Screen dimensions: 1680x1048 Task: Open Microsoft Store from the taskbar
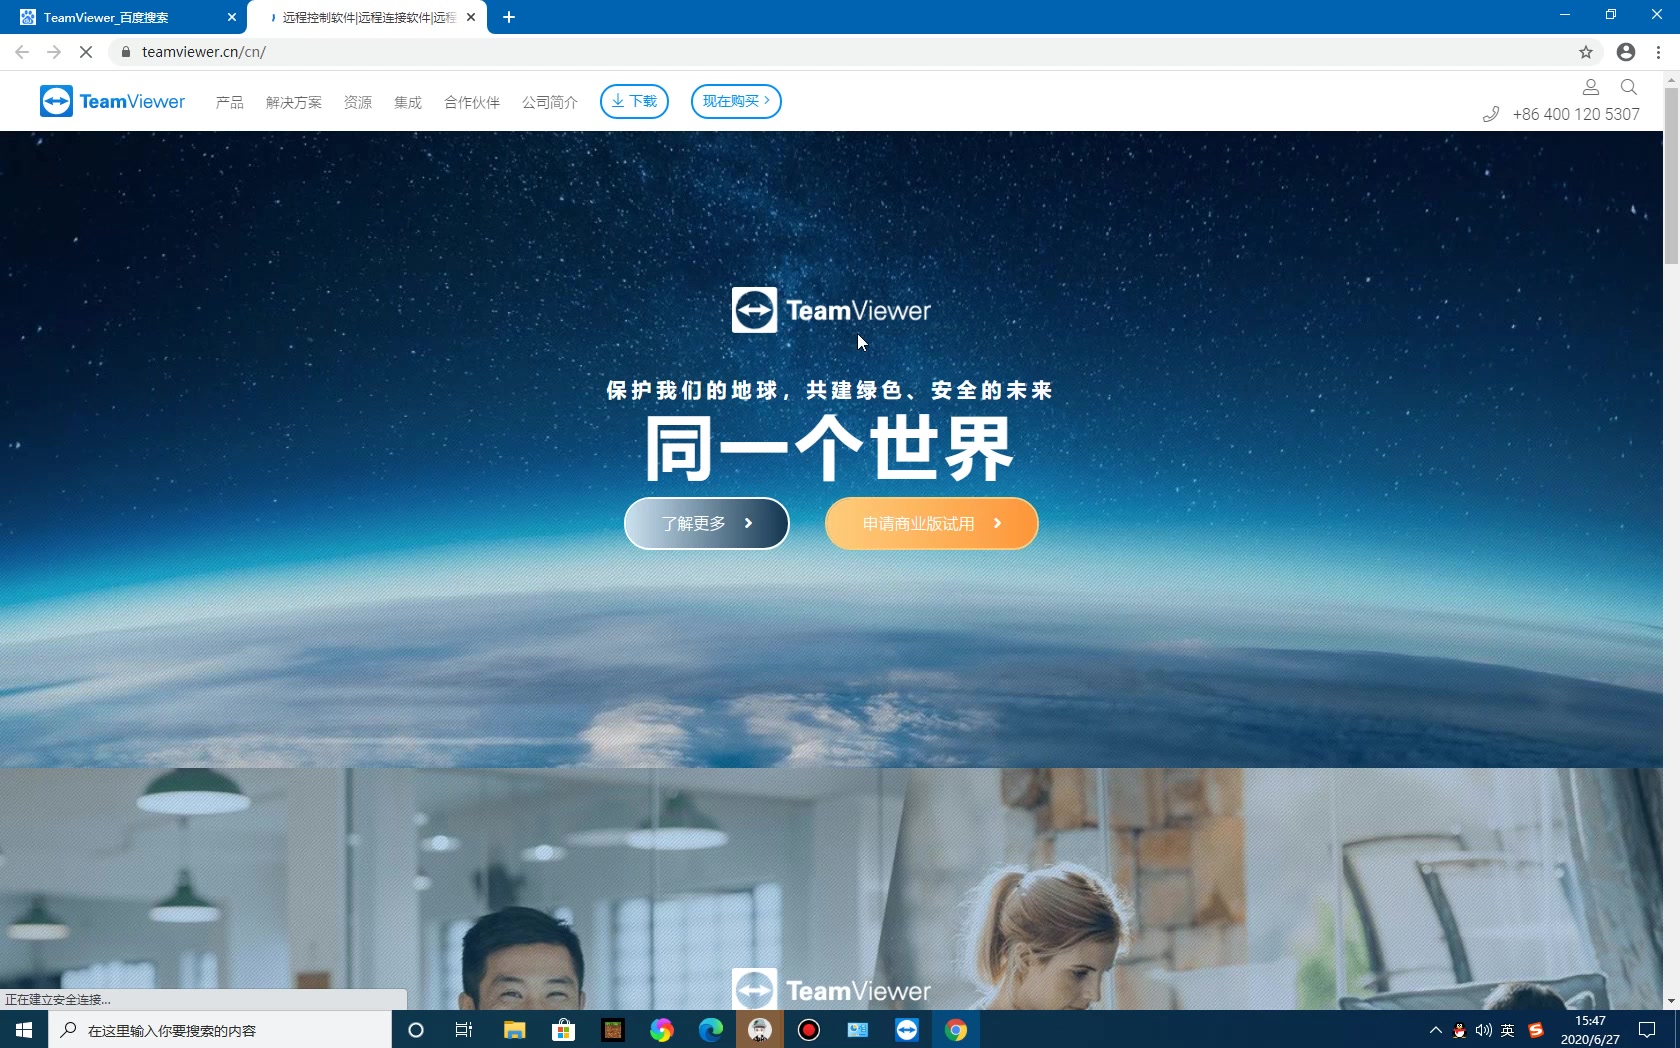564,1030
